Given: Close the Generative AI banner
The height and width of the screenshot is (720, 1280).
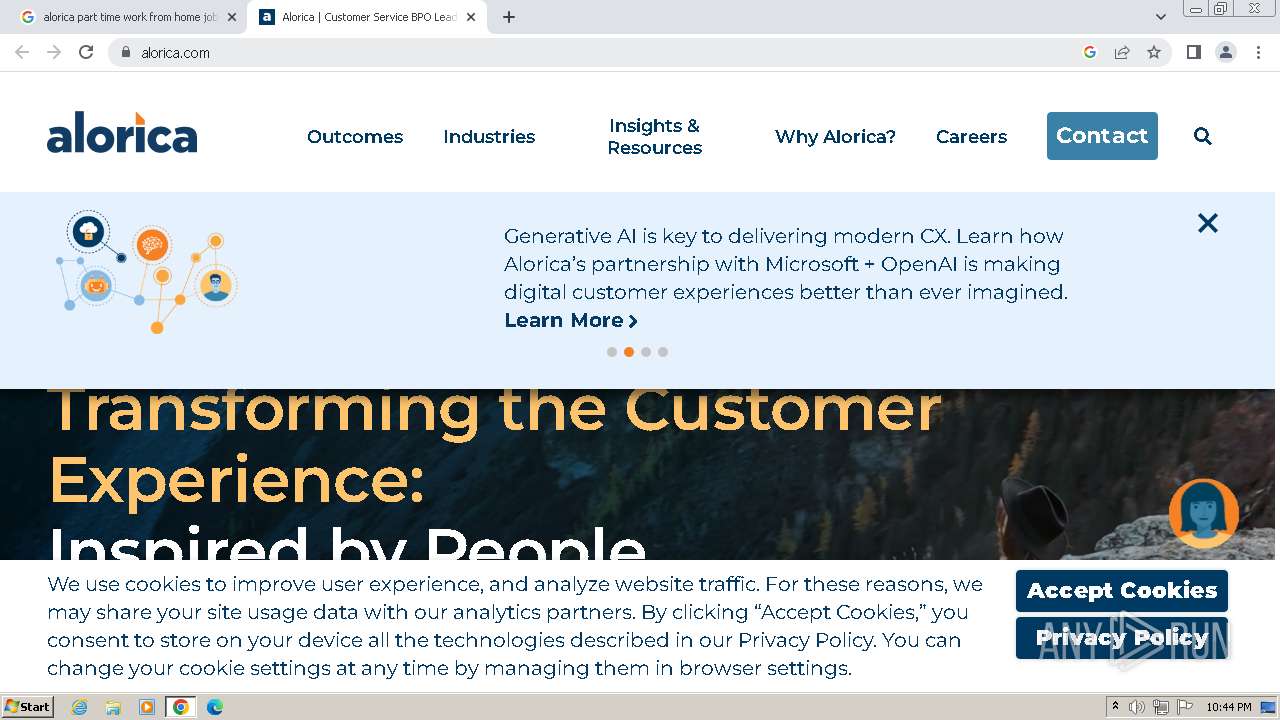Looking at the screenshot, I should click(x=1208, y=223).
